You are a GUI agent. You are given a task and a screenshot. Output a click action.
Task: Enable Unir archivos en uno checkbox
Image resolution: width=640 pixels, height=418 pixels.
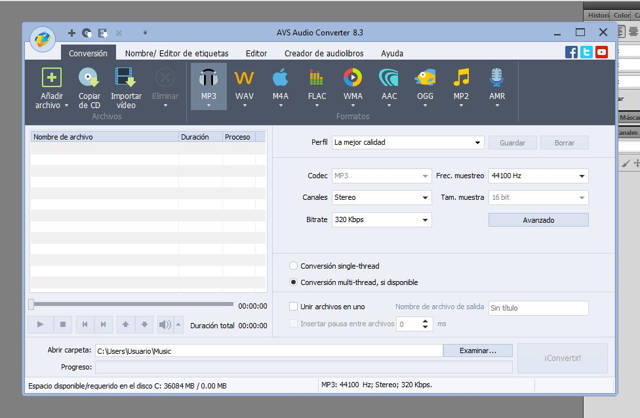click(x=293, y=307)
